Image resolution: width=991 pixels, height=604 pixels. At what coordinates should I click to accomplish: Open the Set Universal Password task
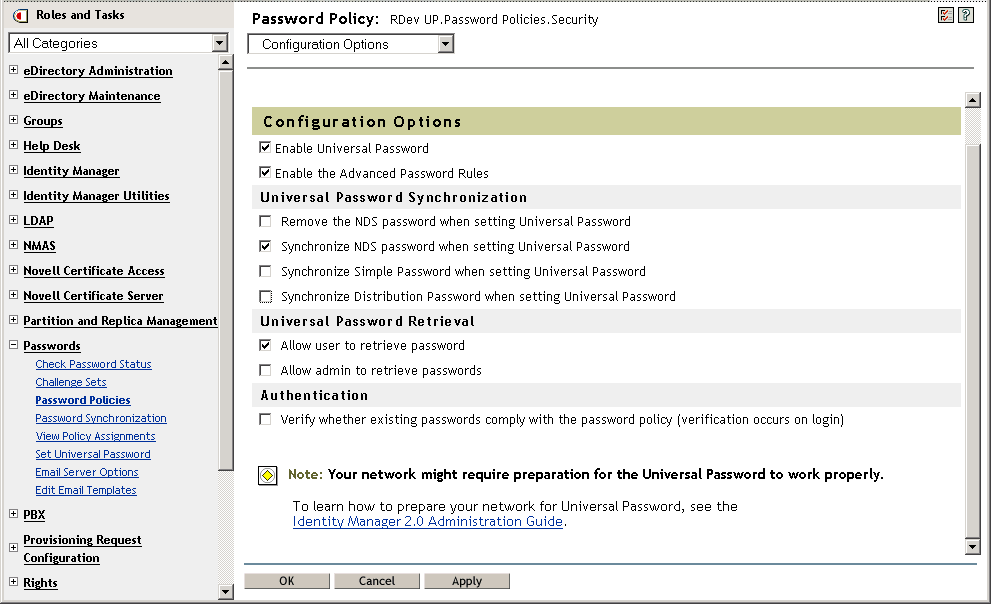click(92, 454)
